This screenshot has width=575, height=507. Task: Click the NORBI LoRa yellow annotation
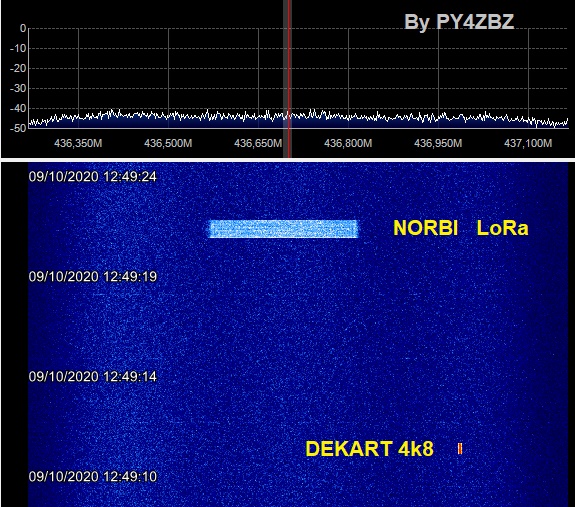(x=461, y=228)
